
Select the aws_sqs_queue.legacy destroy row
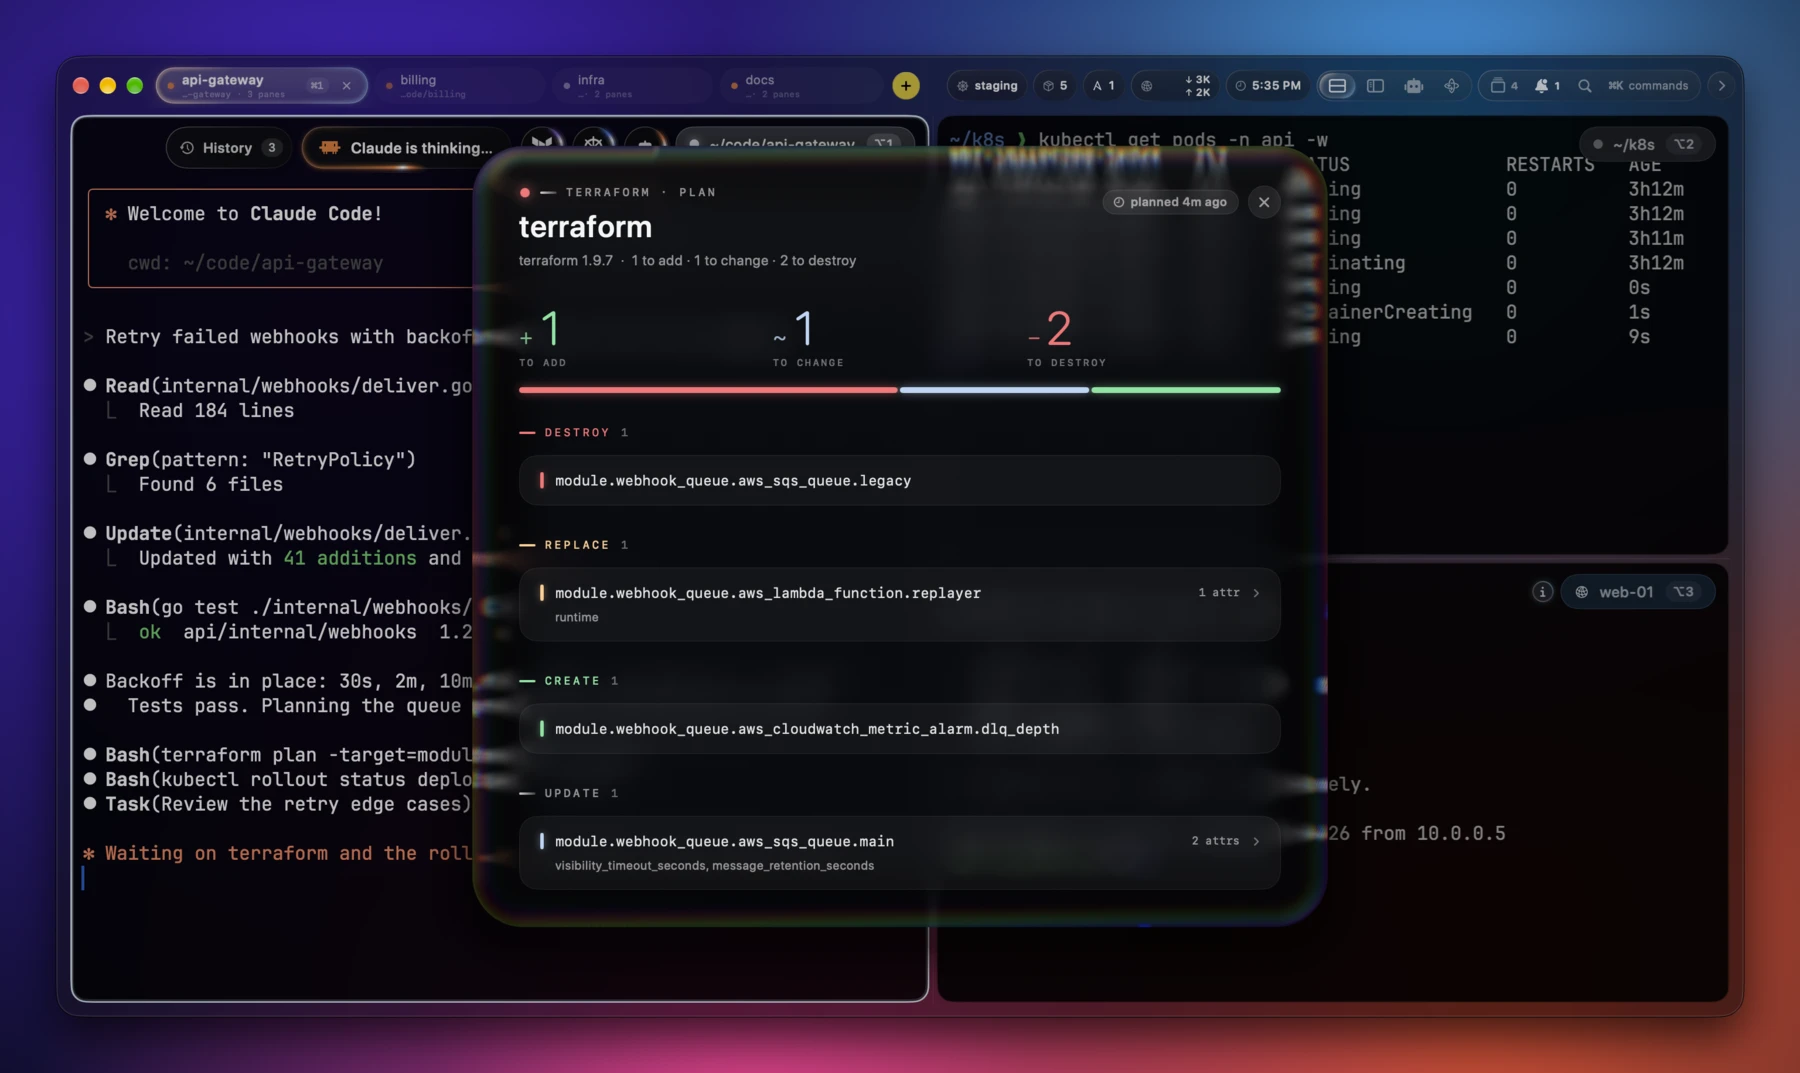(899, 481)
